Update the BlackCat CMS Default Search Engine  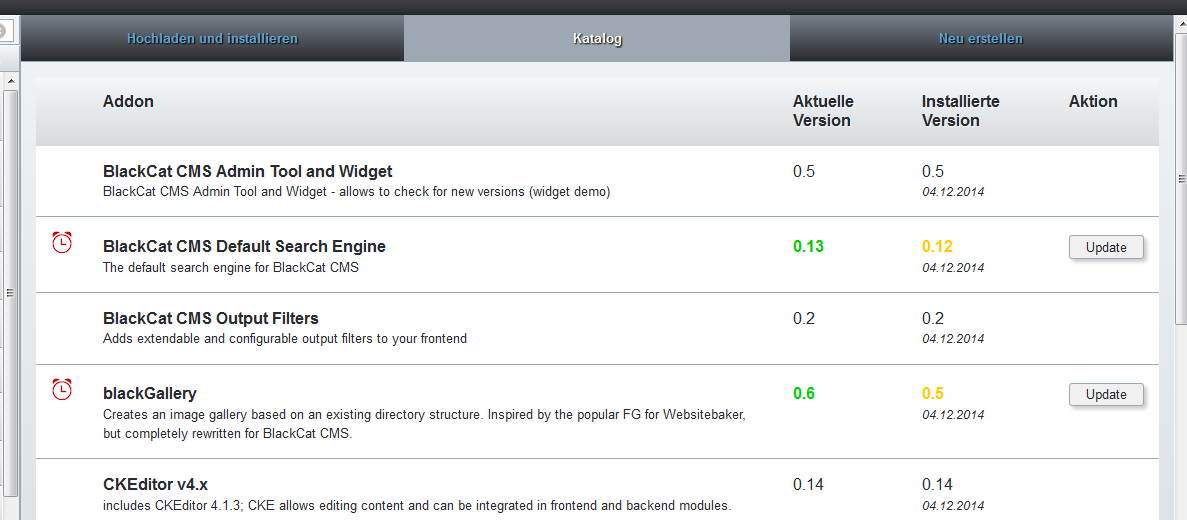(x=1106, y=248)
